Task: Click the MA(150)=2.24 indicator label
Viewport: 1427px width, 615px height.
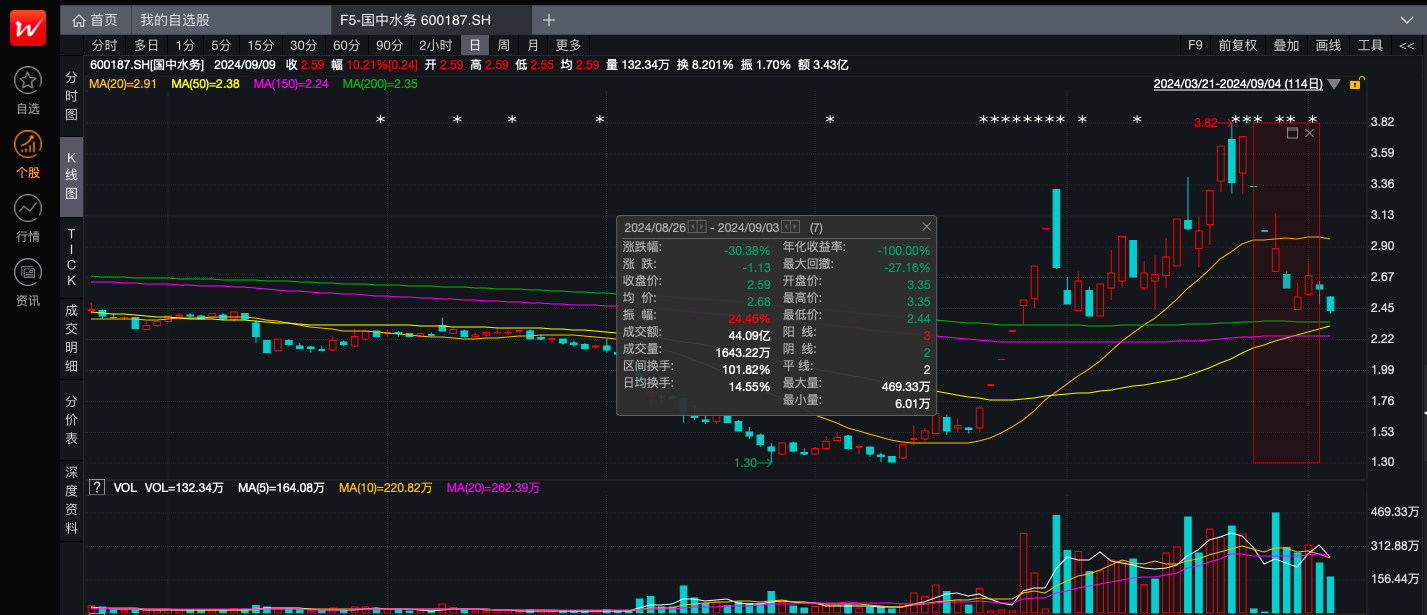Action: (291, 84)
